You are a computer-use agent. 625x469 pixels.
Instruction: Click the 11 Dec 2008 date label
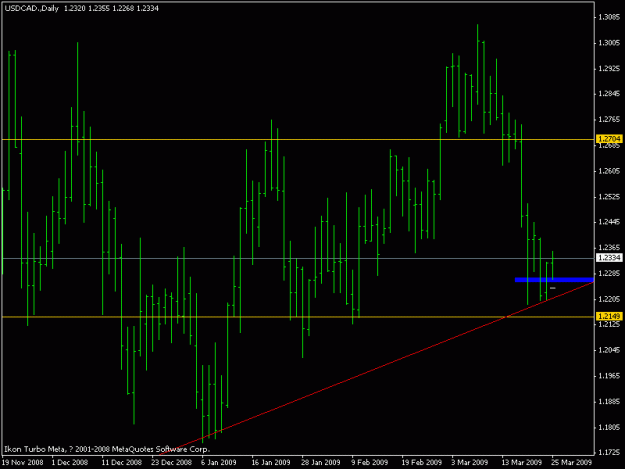pyautogui.click(x=122, y=462)
